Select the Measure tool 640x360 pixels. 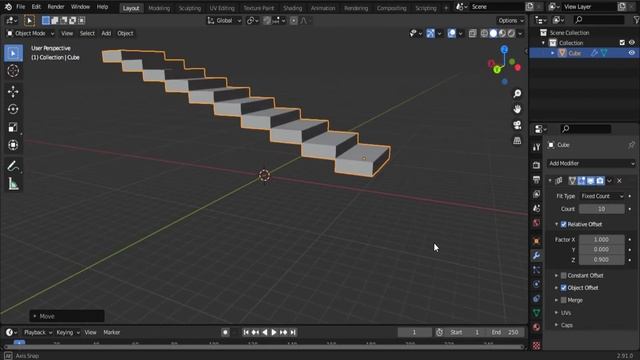point(13,184)
